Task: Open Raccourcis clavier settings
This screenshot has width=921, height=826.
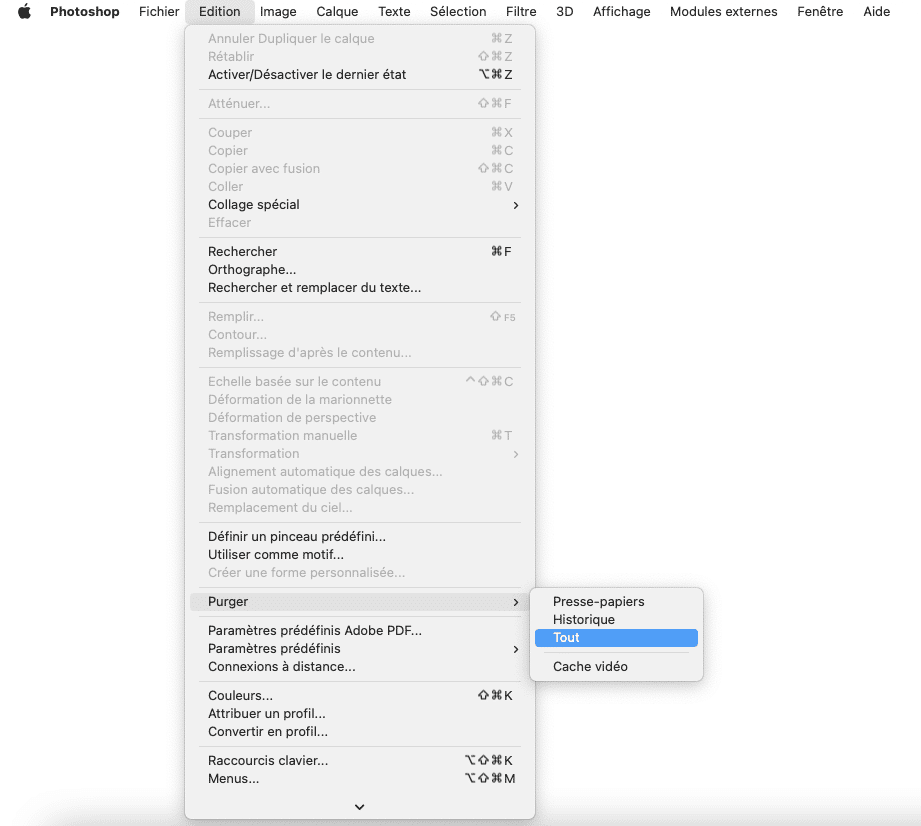Action: pyautogui.click(x=268, y=761)
